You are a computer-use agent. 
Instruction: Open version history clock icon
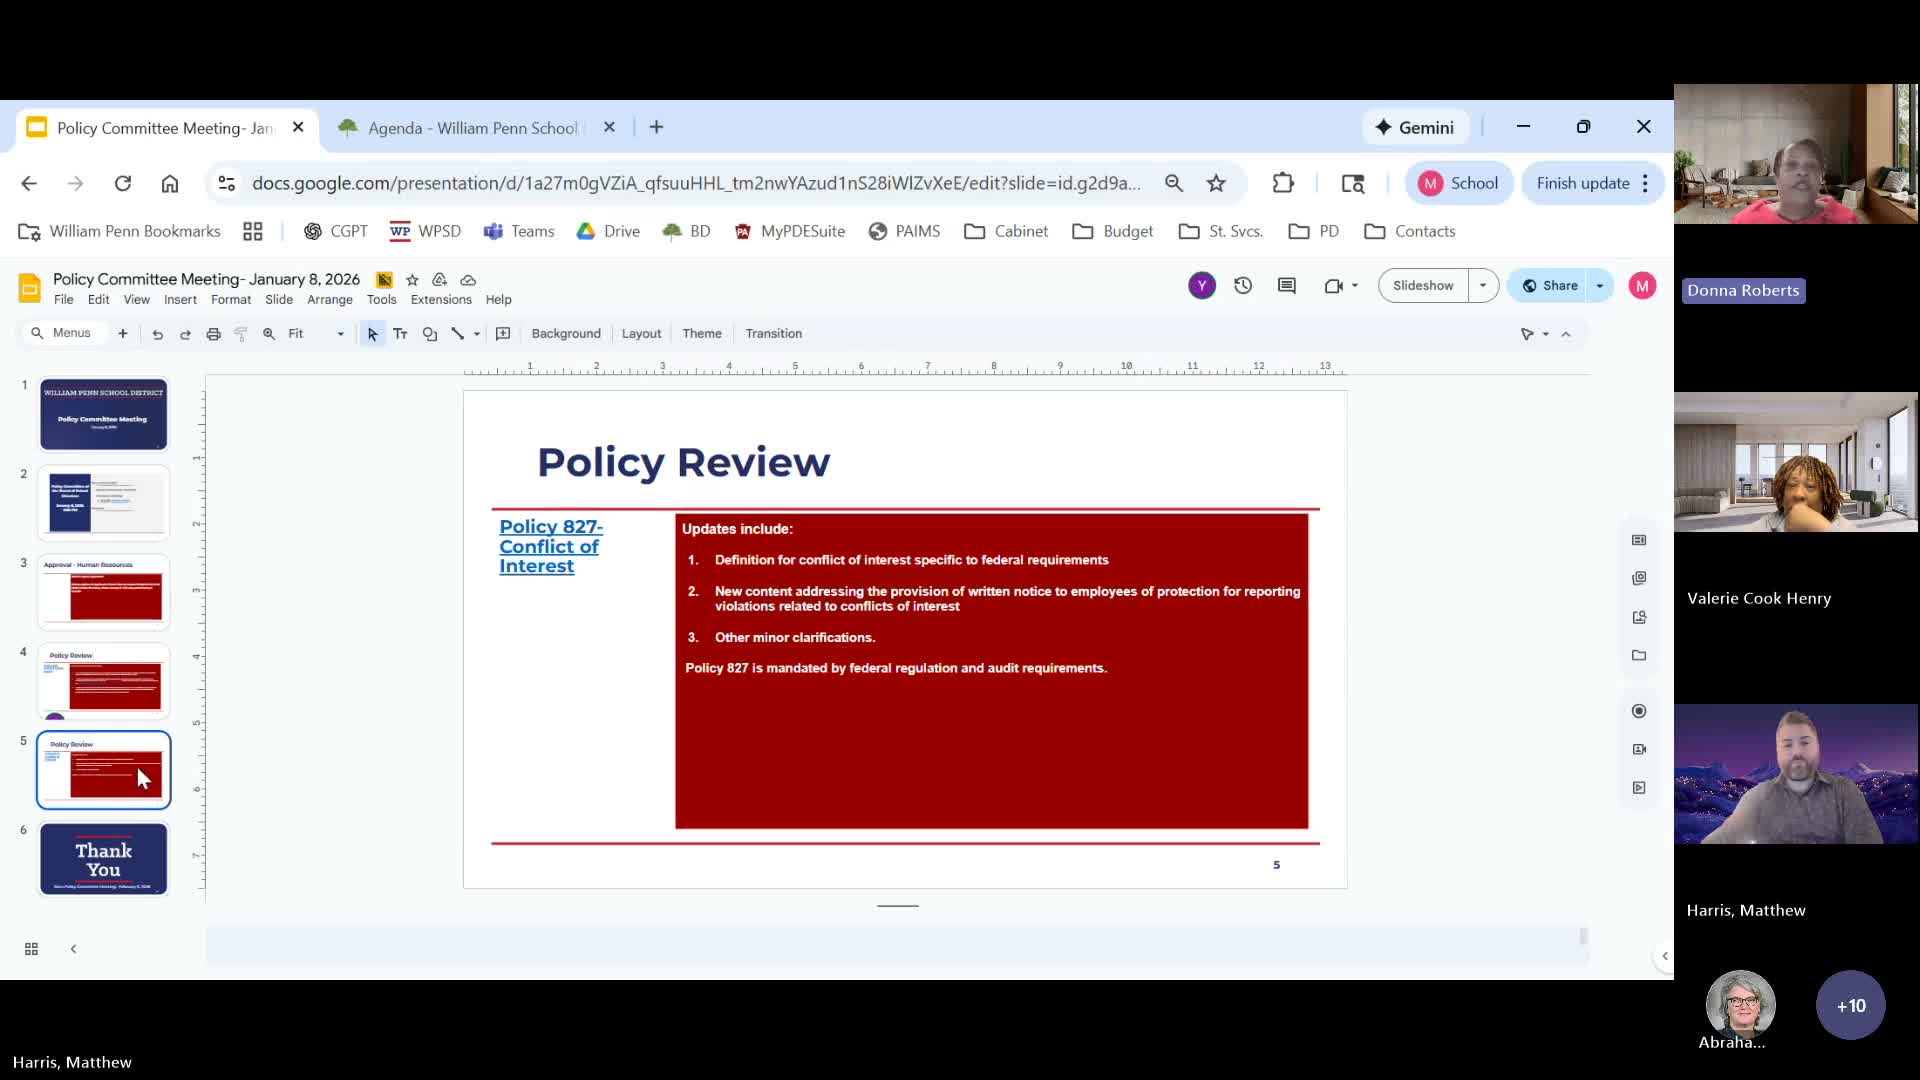(1243, 286)
